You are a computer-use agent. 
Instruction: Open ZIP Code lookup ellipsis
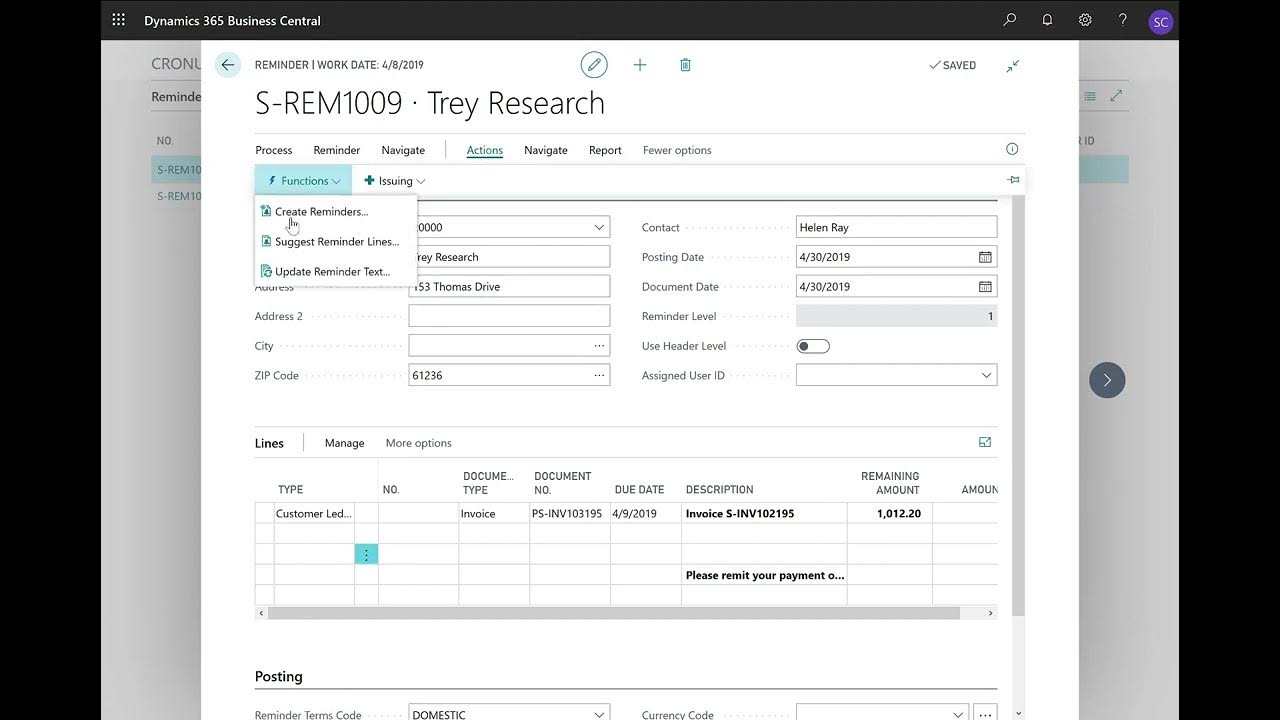(x=599, y=376)
